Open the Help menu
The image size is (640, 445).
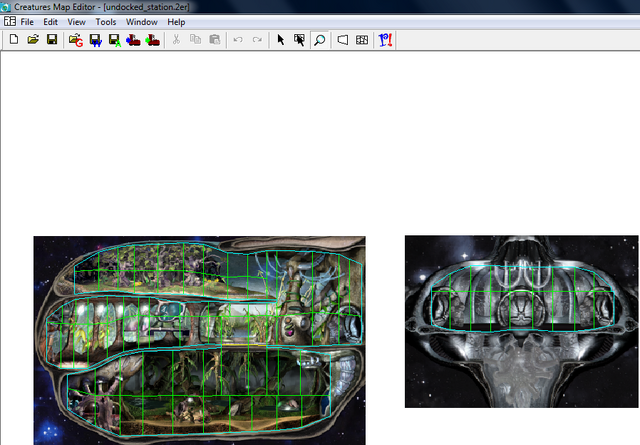coord(176,22)
